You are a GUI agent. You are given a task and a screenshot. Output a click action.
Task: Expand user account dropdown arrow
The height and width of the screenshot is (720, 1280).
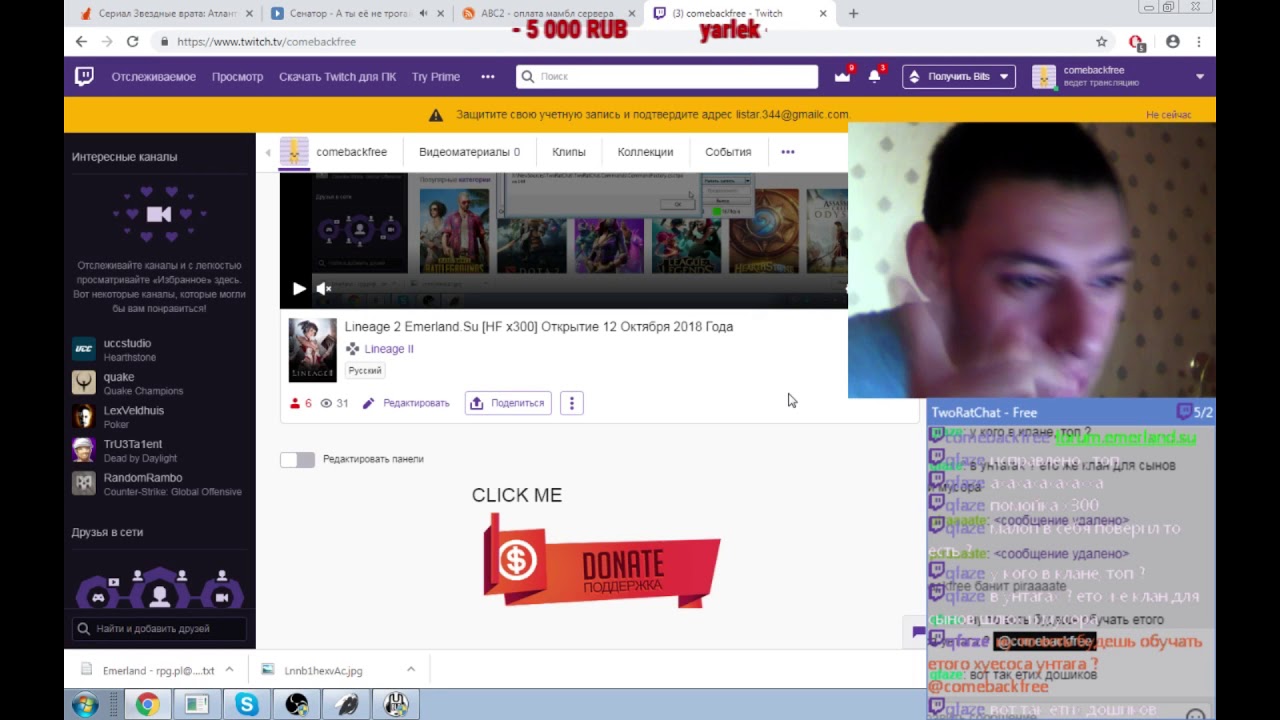pos(1200,76)
